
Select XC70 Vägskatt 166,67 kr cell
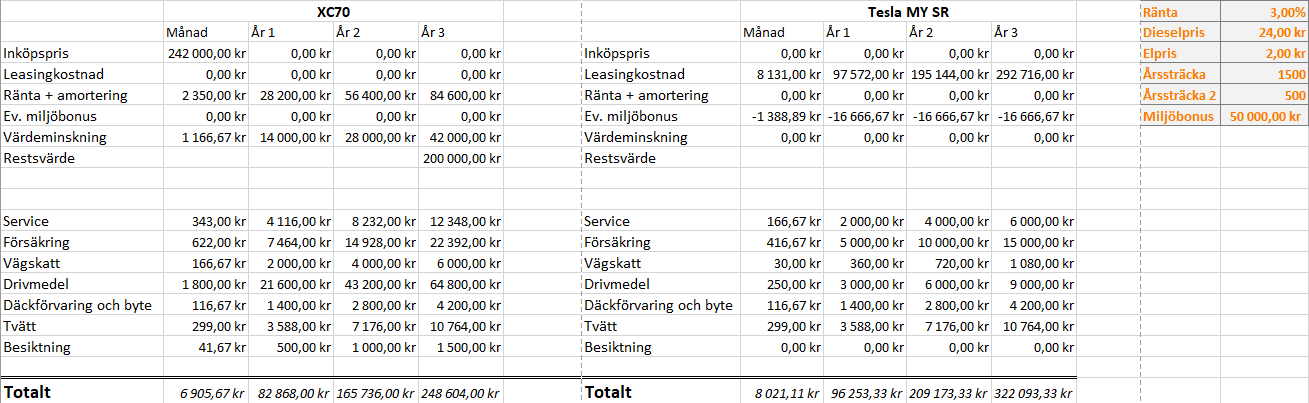coord(206,263)
